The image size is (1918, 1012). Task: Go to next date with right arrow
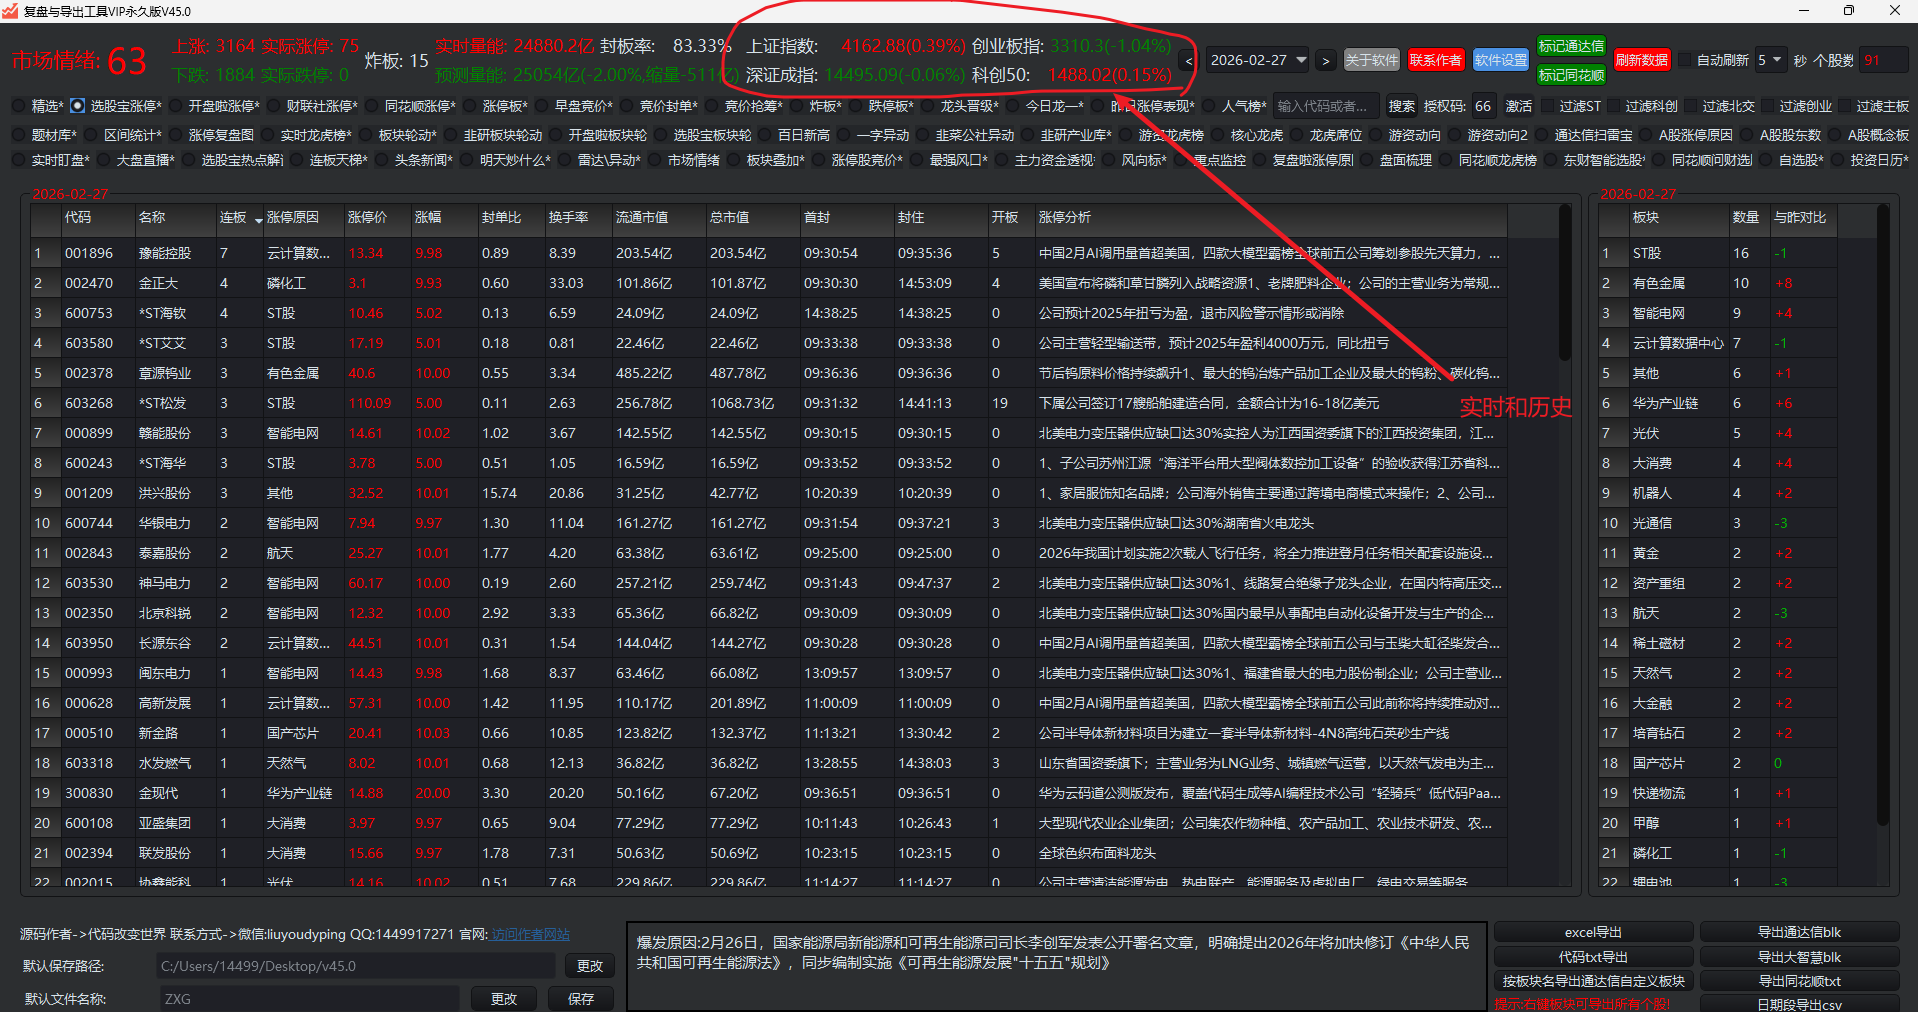tap(1325, 61)
